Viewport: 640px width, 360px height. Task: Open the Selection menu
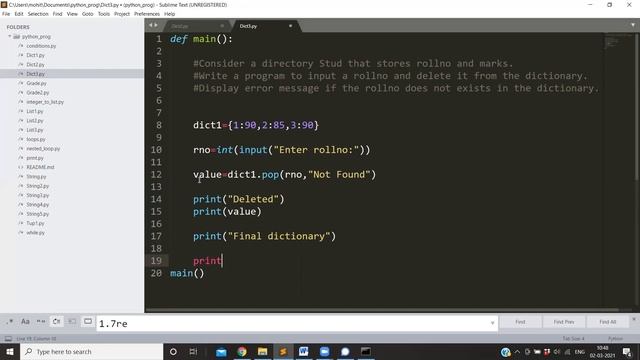38,14
